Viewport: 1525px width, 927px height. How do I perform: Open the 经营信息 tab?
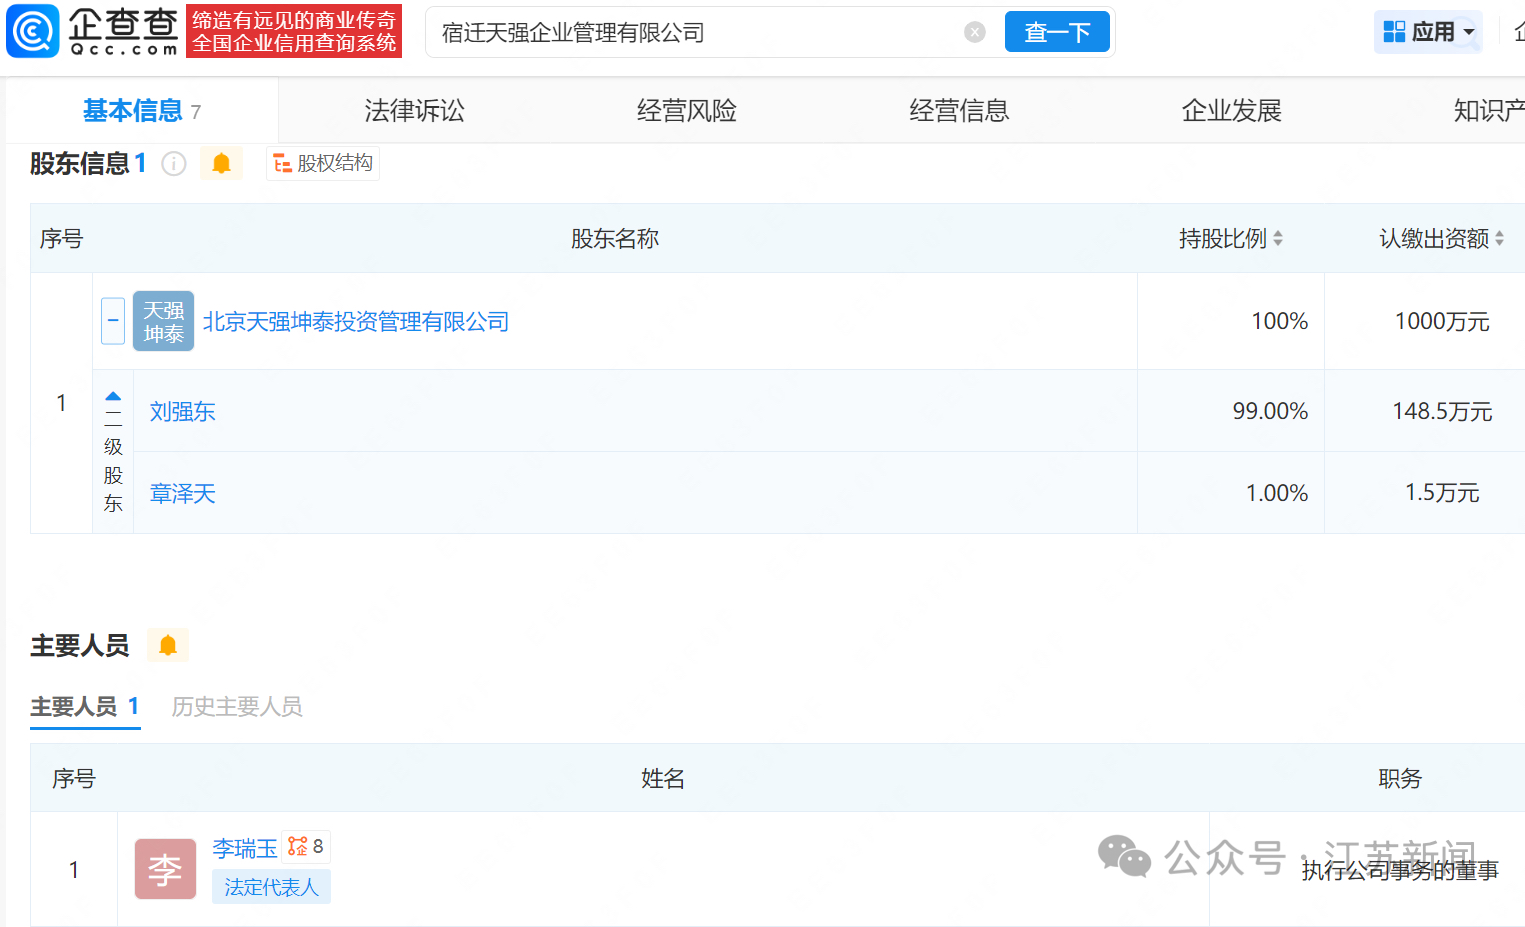pos(959,110)
